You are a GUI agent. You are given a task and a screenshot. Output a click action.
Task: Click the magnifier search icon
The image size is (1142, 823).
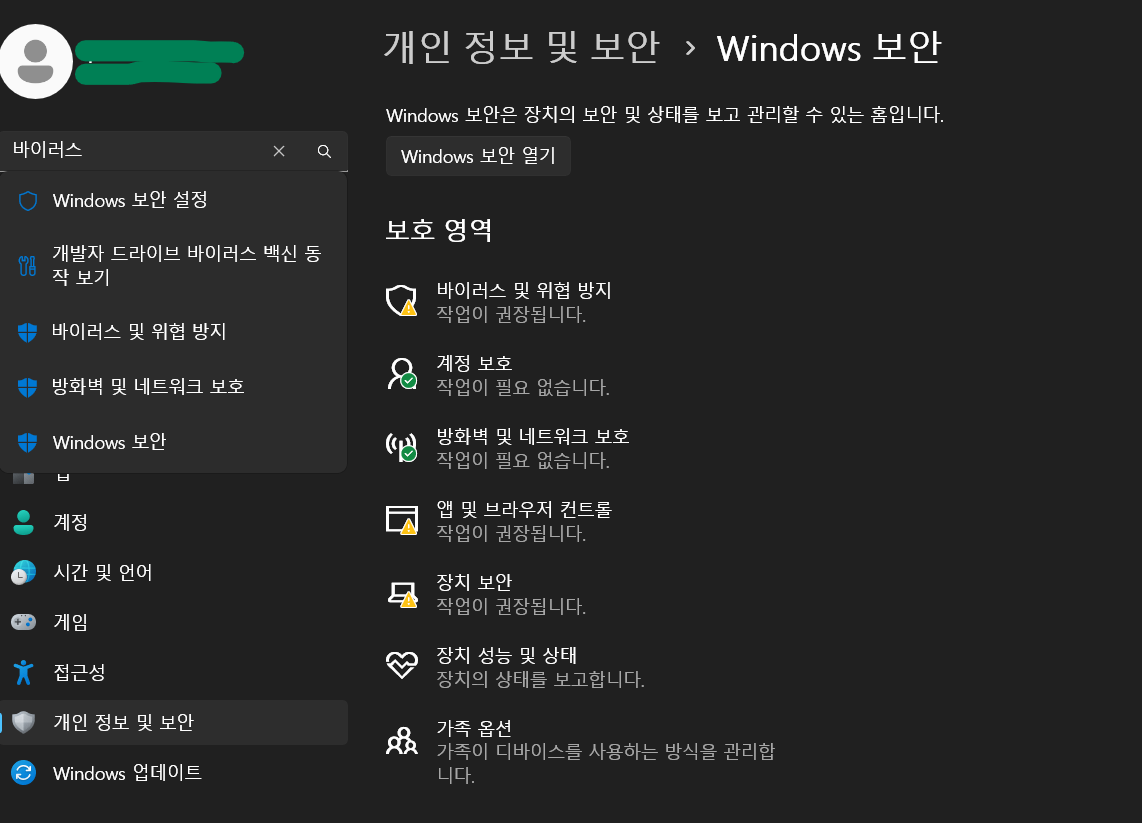click(x=324, y=151)
